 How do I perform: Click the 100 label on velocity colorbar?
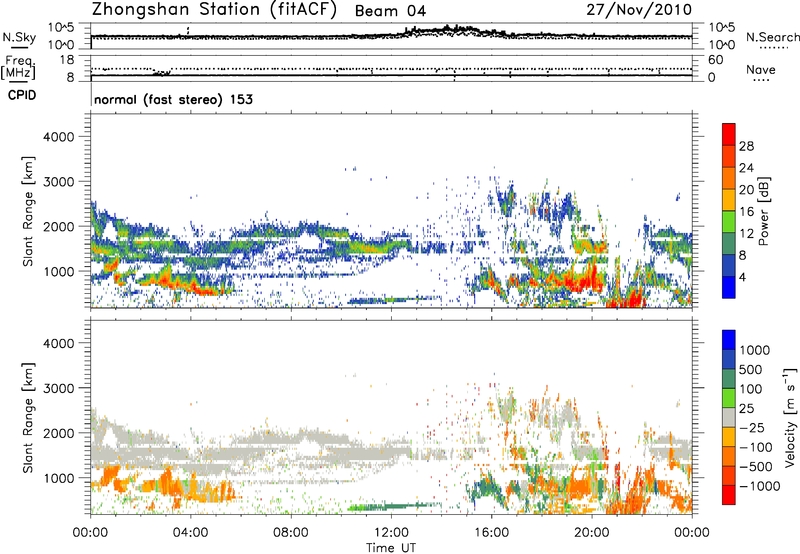[x=751, y=389]
